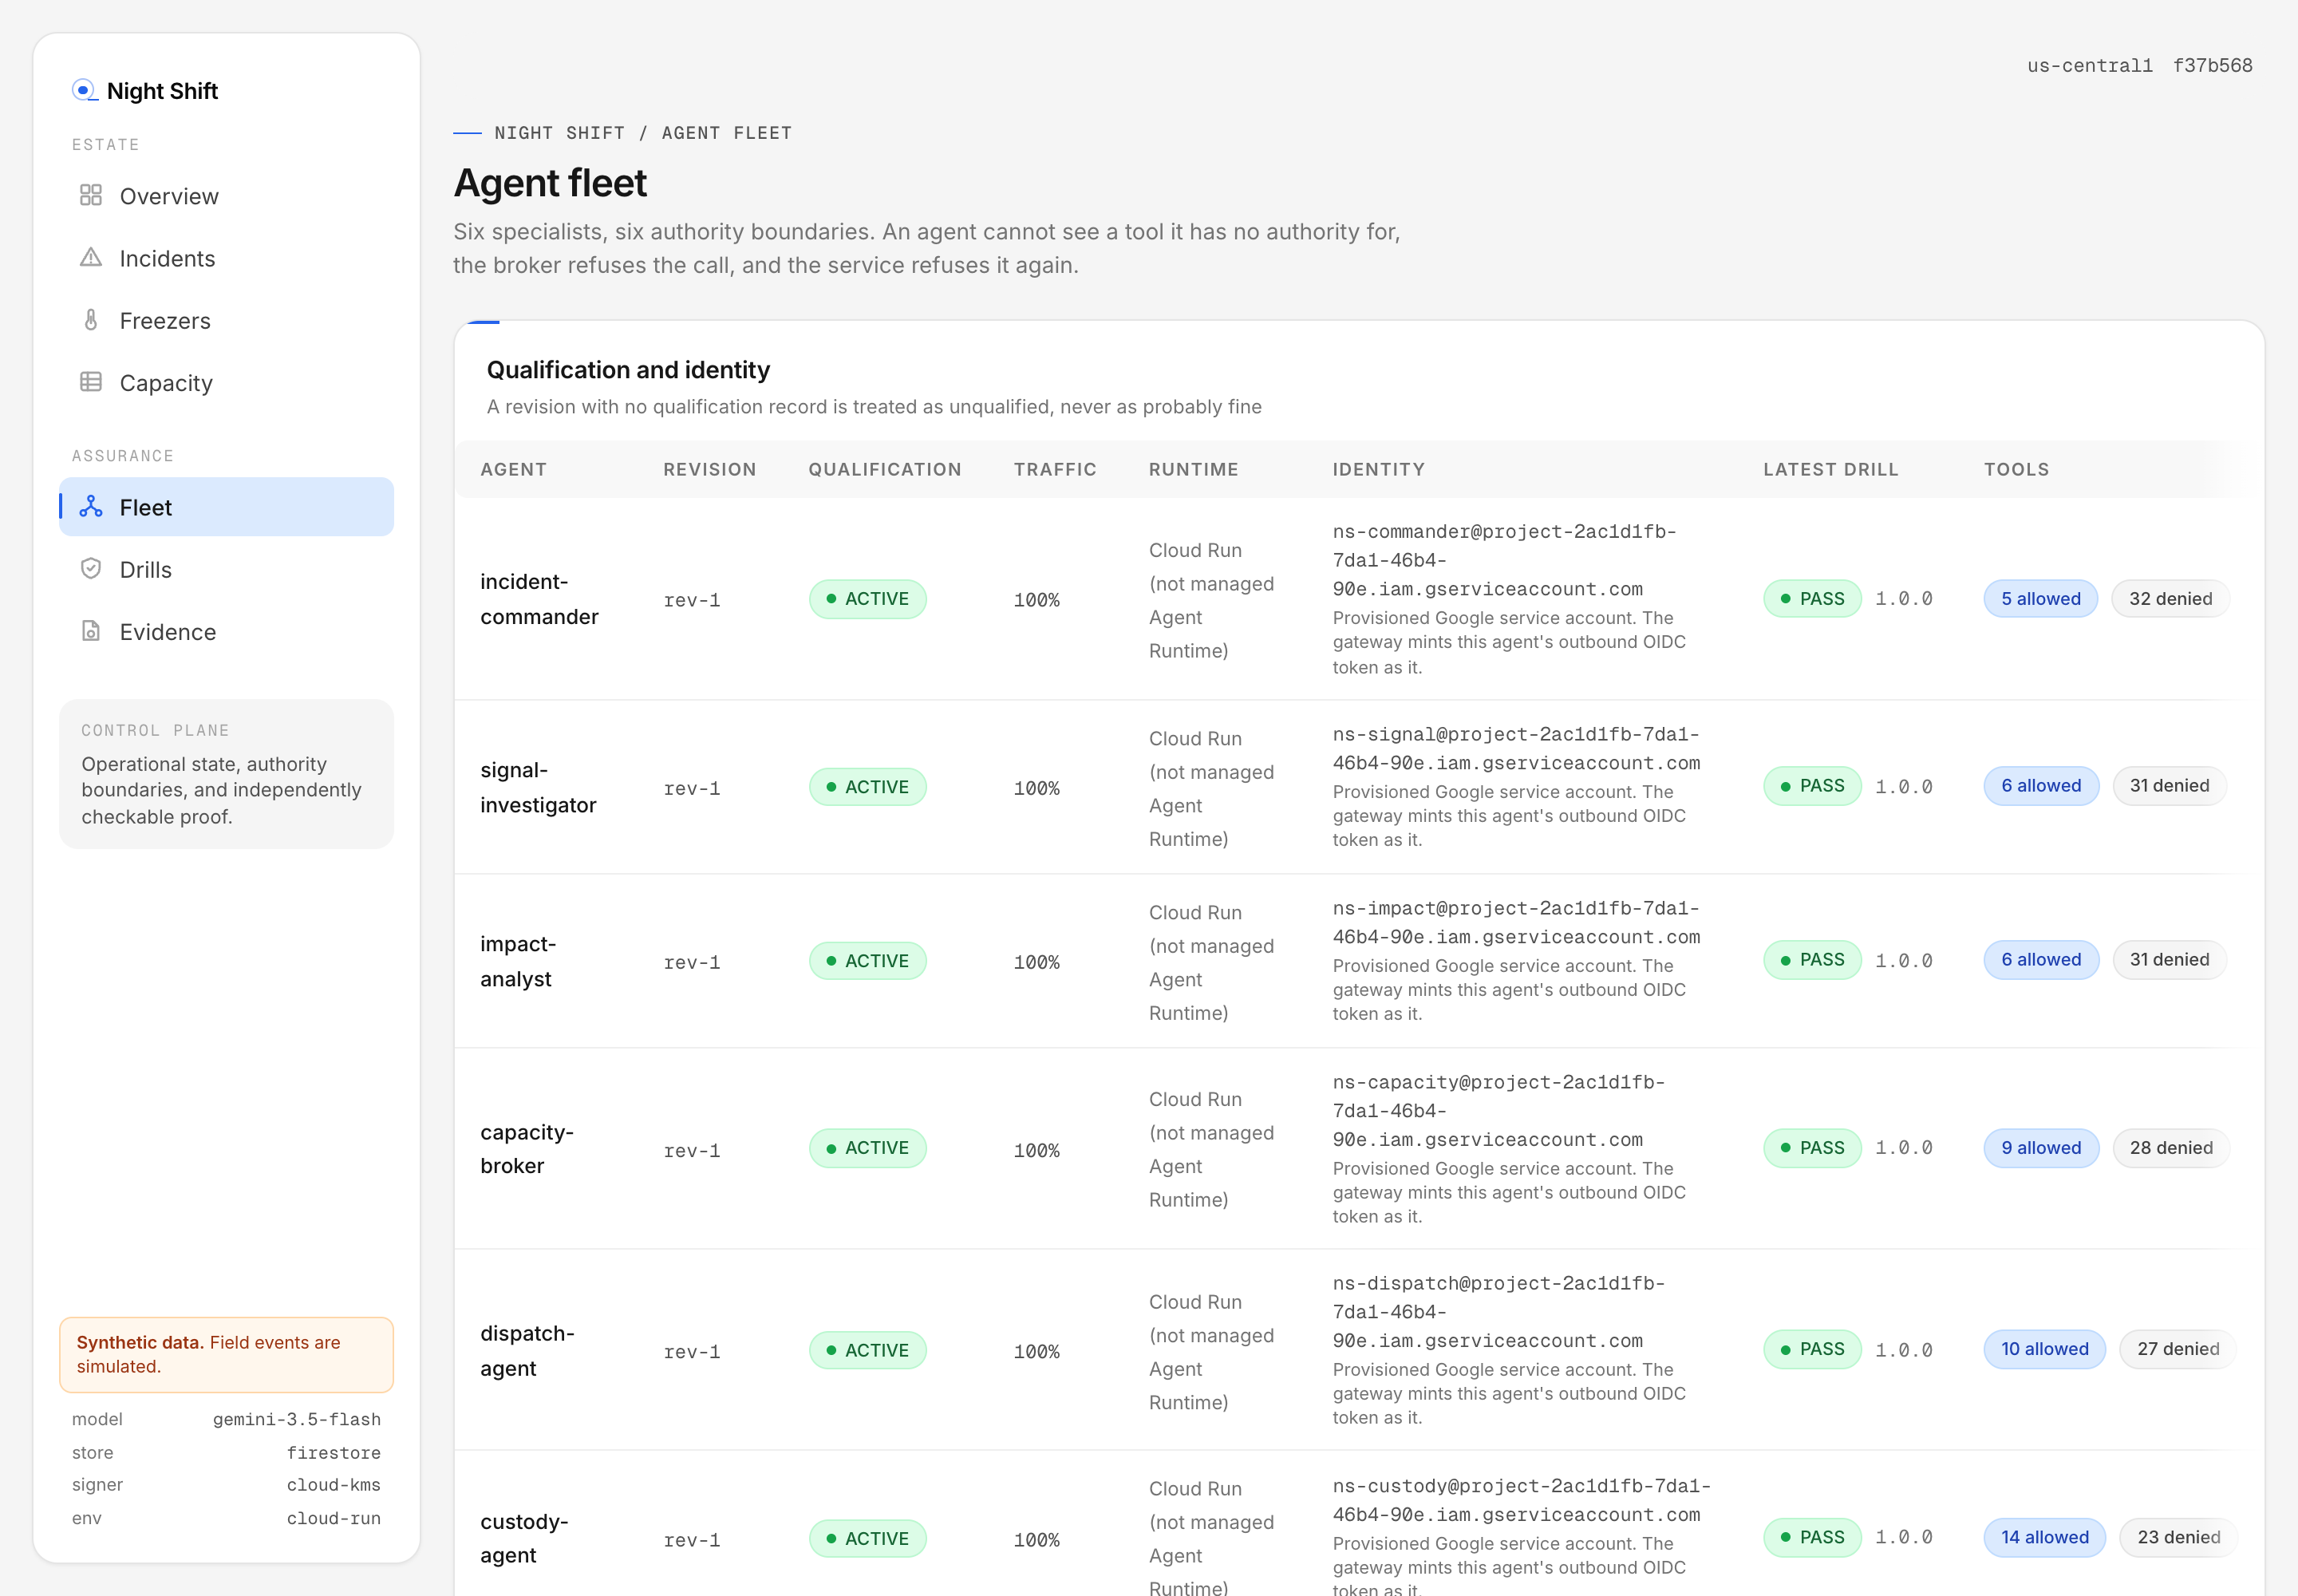This screenshot has width=2298, height=1596.
Task: Click 100% traffic for dispatch-agent
Action: (1037, 1351)
